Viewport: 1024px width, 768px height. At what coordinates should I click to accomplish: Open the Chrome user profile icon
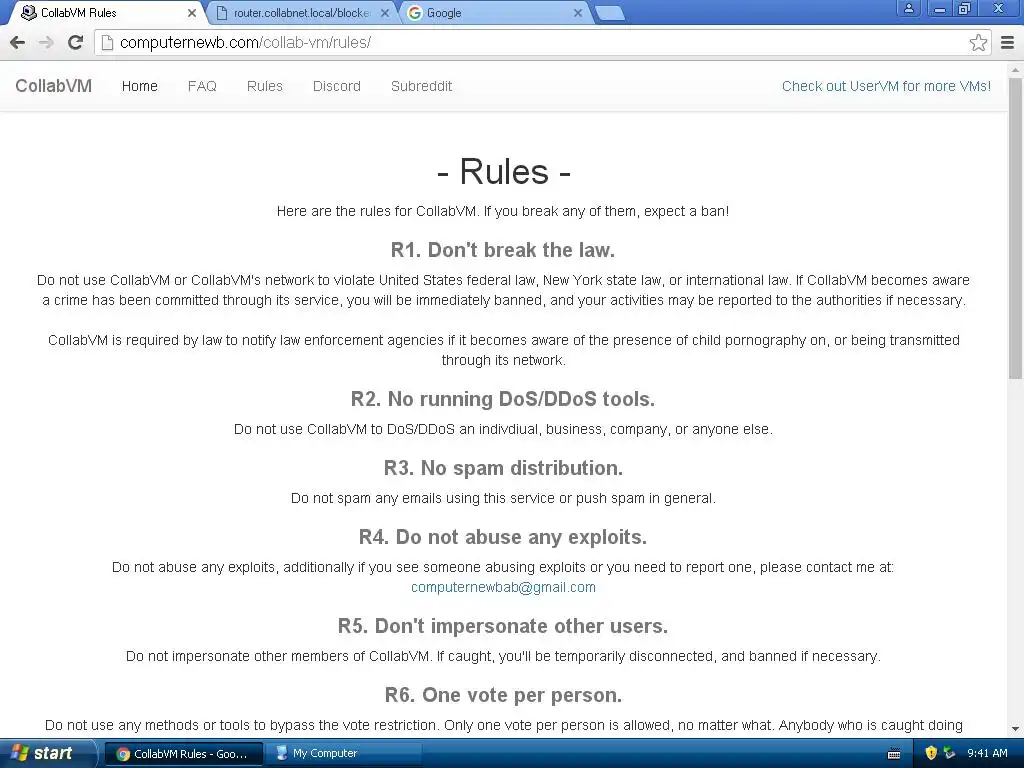point(908,8)
